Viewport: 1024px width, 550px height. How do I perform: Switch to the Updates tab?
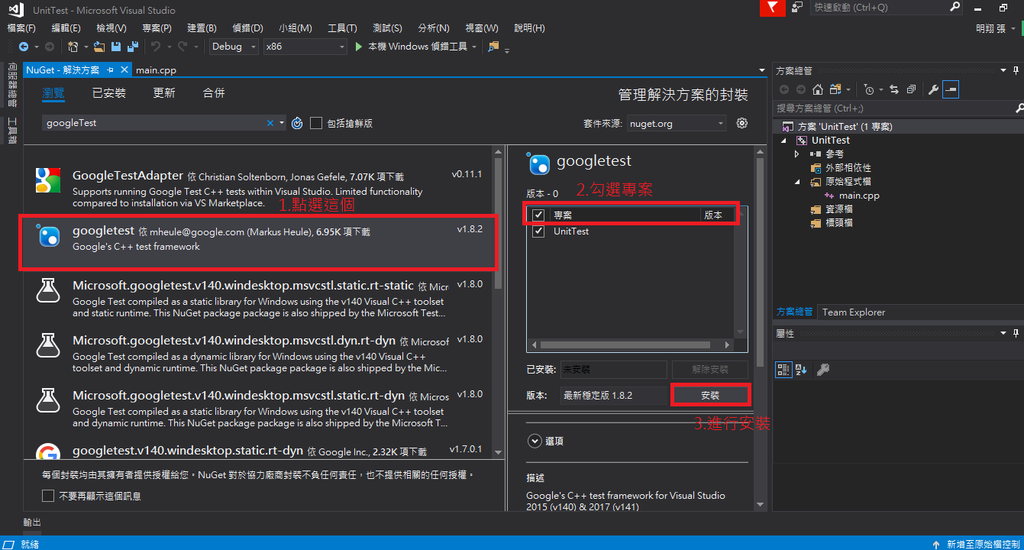164,93
